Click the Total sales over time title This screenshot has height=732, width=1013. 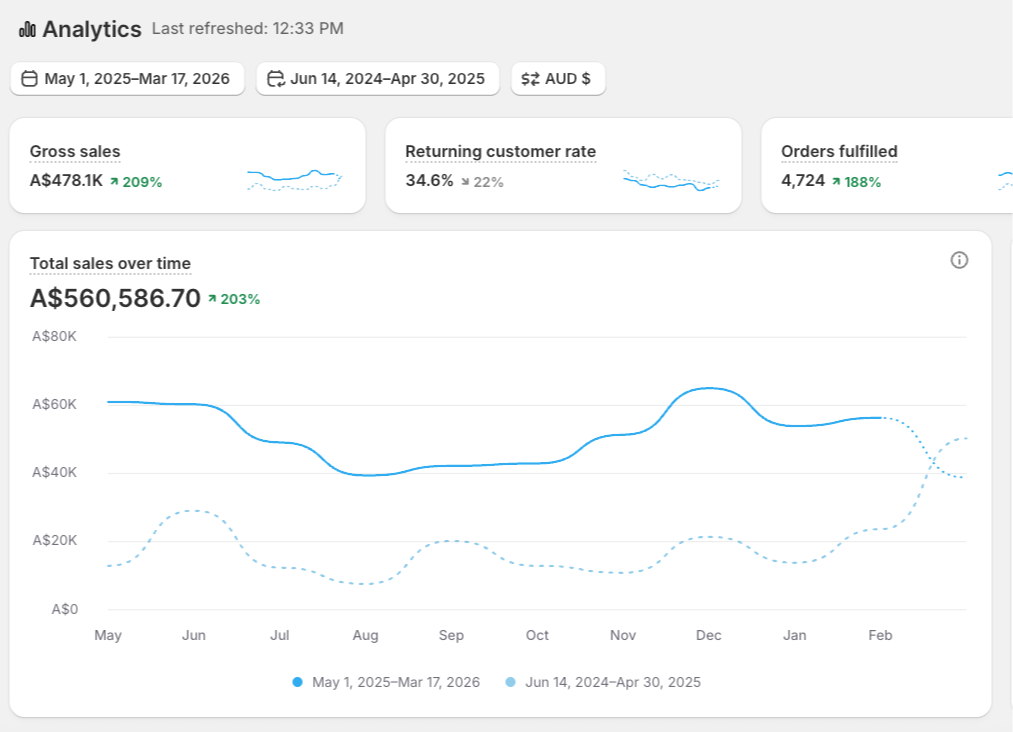(x=110, y=264)
